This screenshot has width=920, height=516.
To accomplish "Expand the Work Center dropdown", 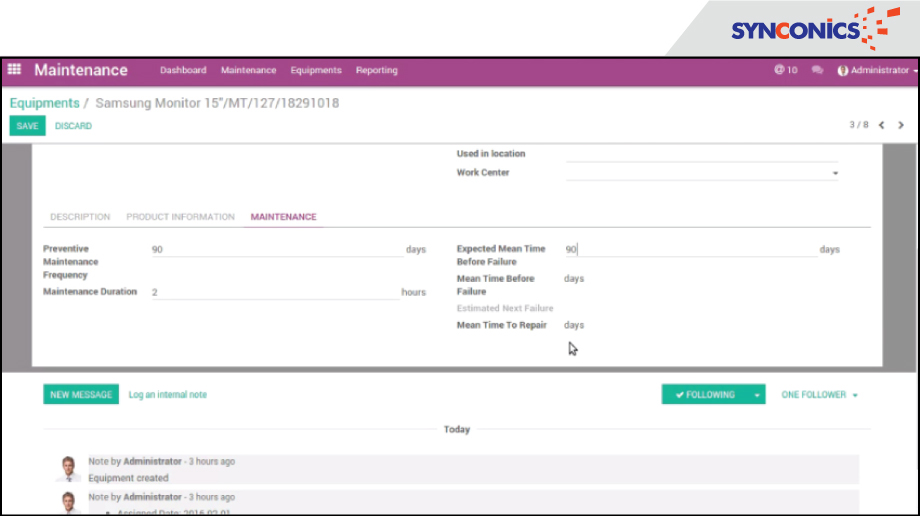I will pyautogui.click(x=835, y=173).
